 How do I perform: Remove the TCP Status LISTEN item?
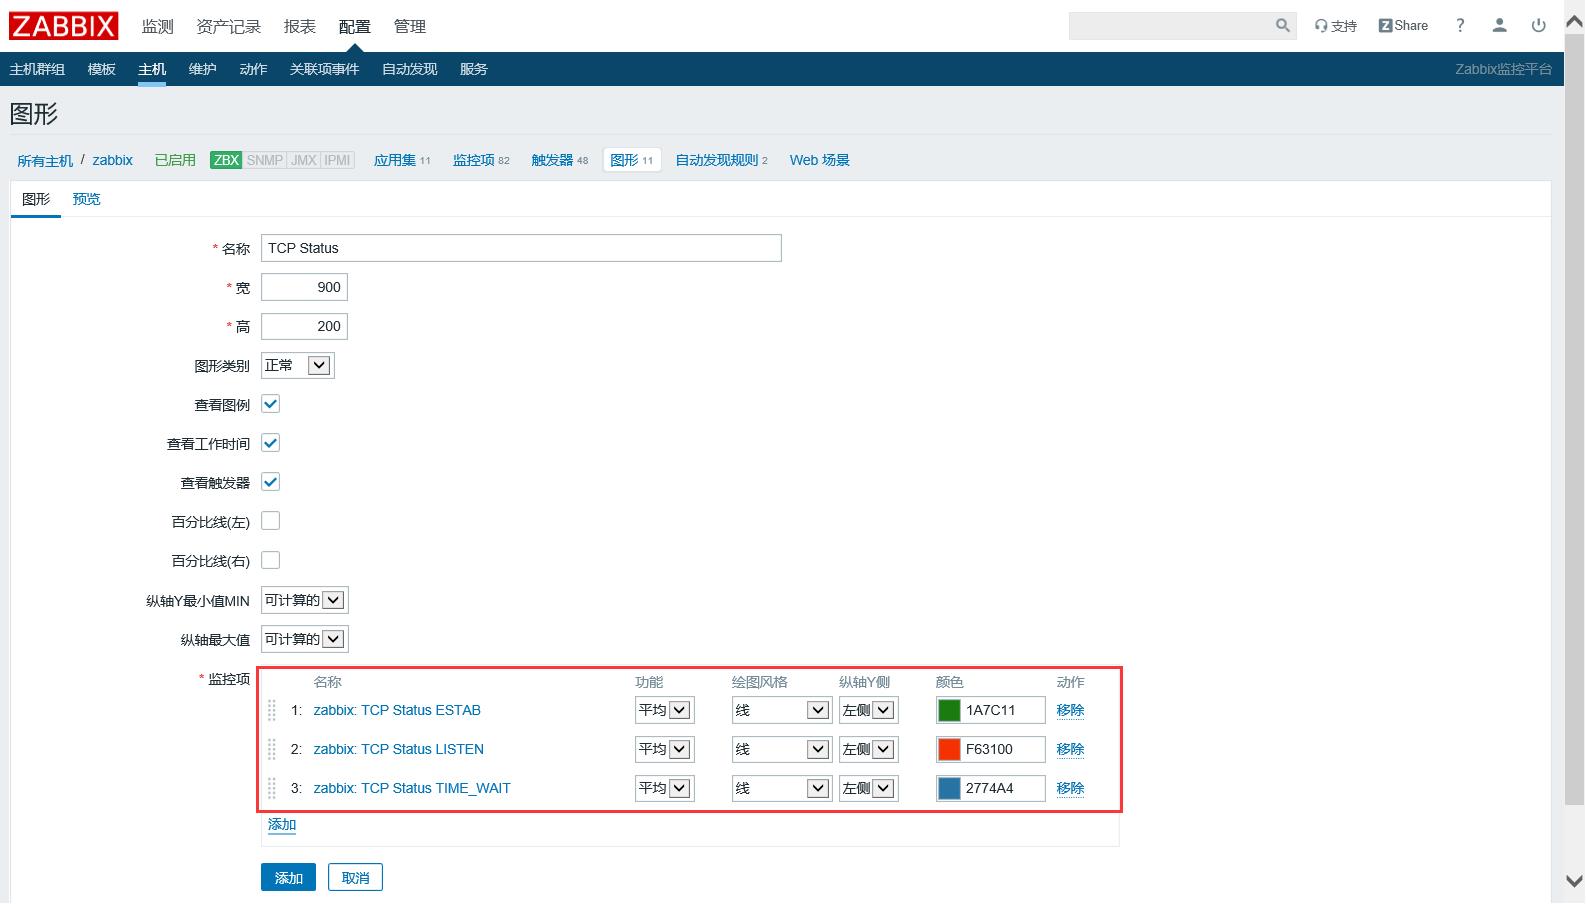[x=1070, y=749]
